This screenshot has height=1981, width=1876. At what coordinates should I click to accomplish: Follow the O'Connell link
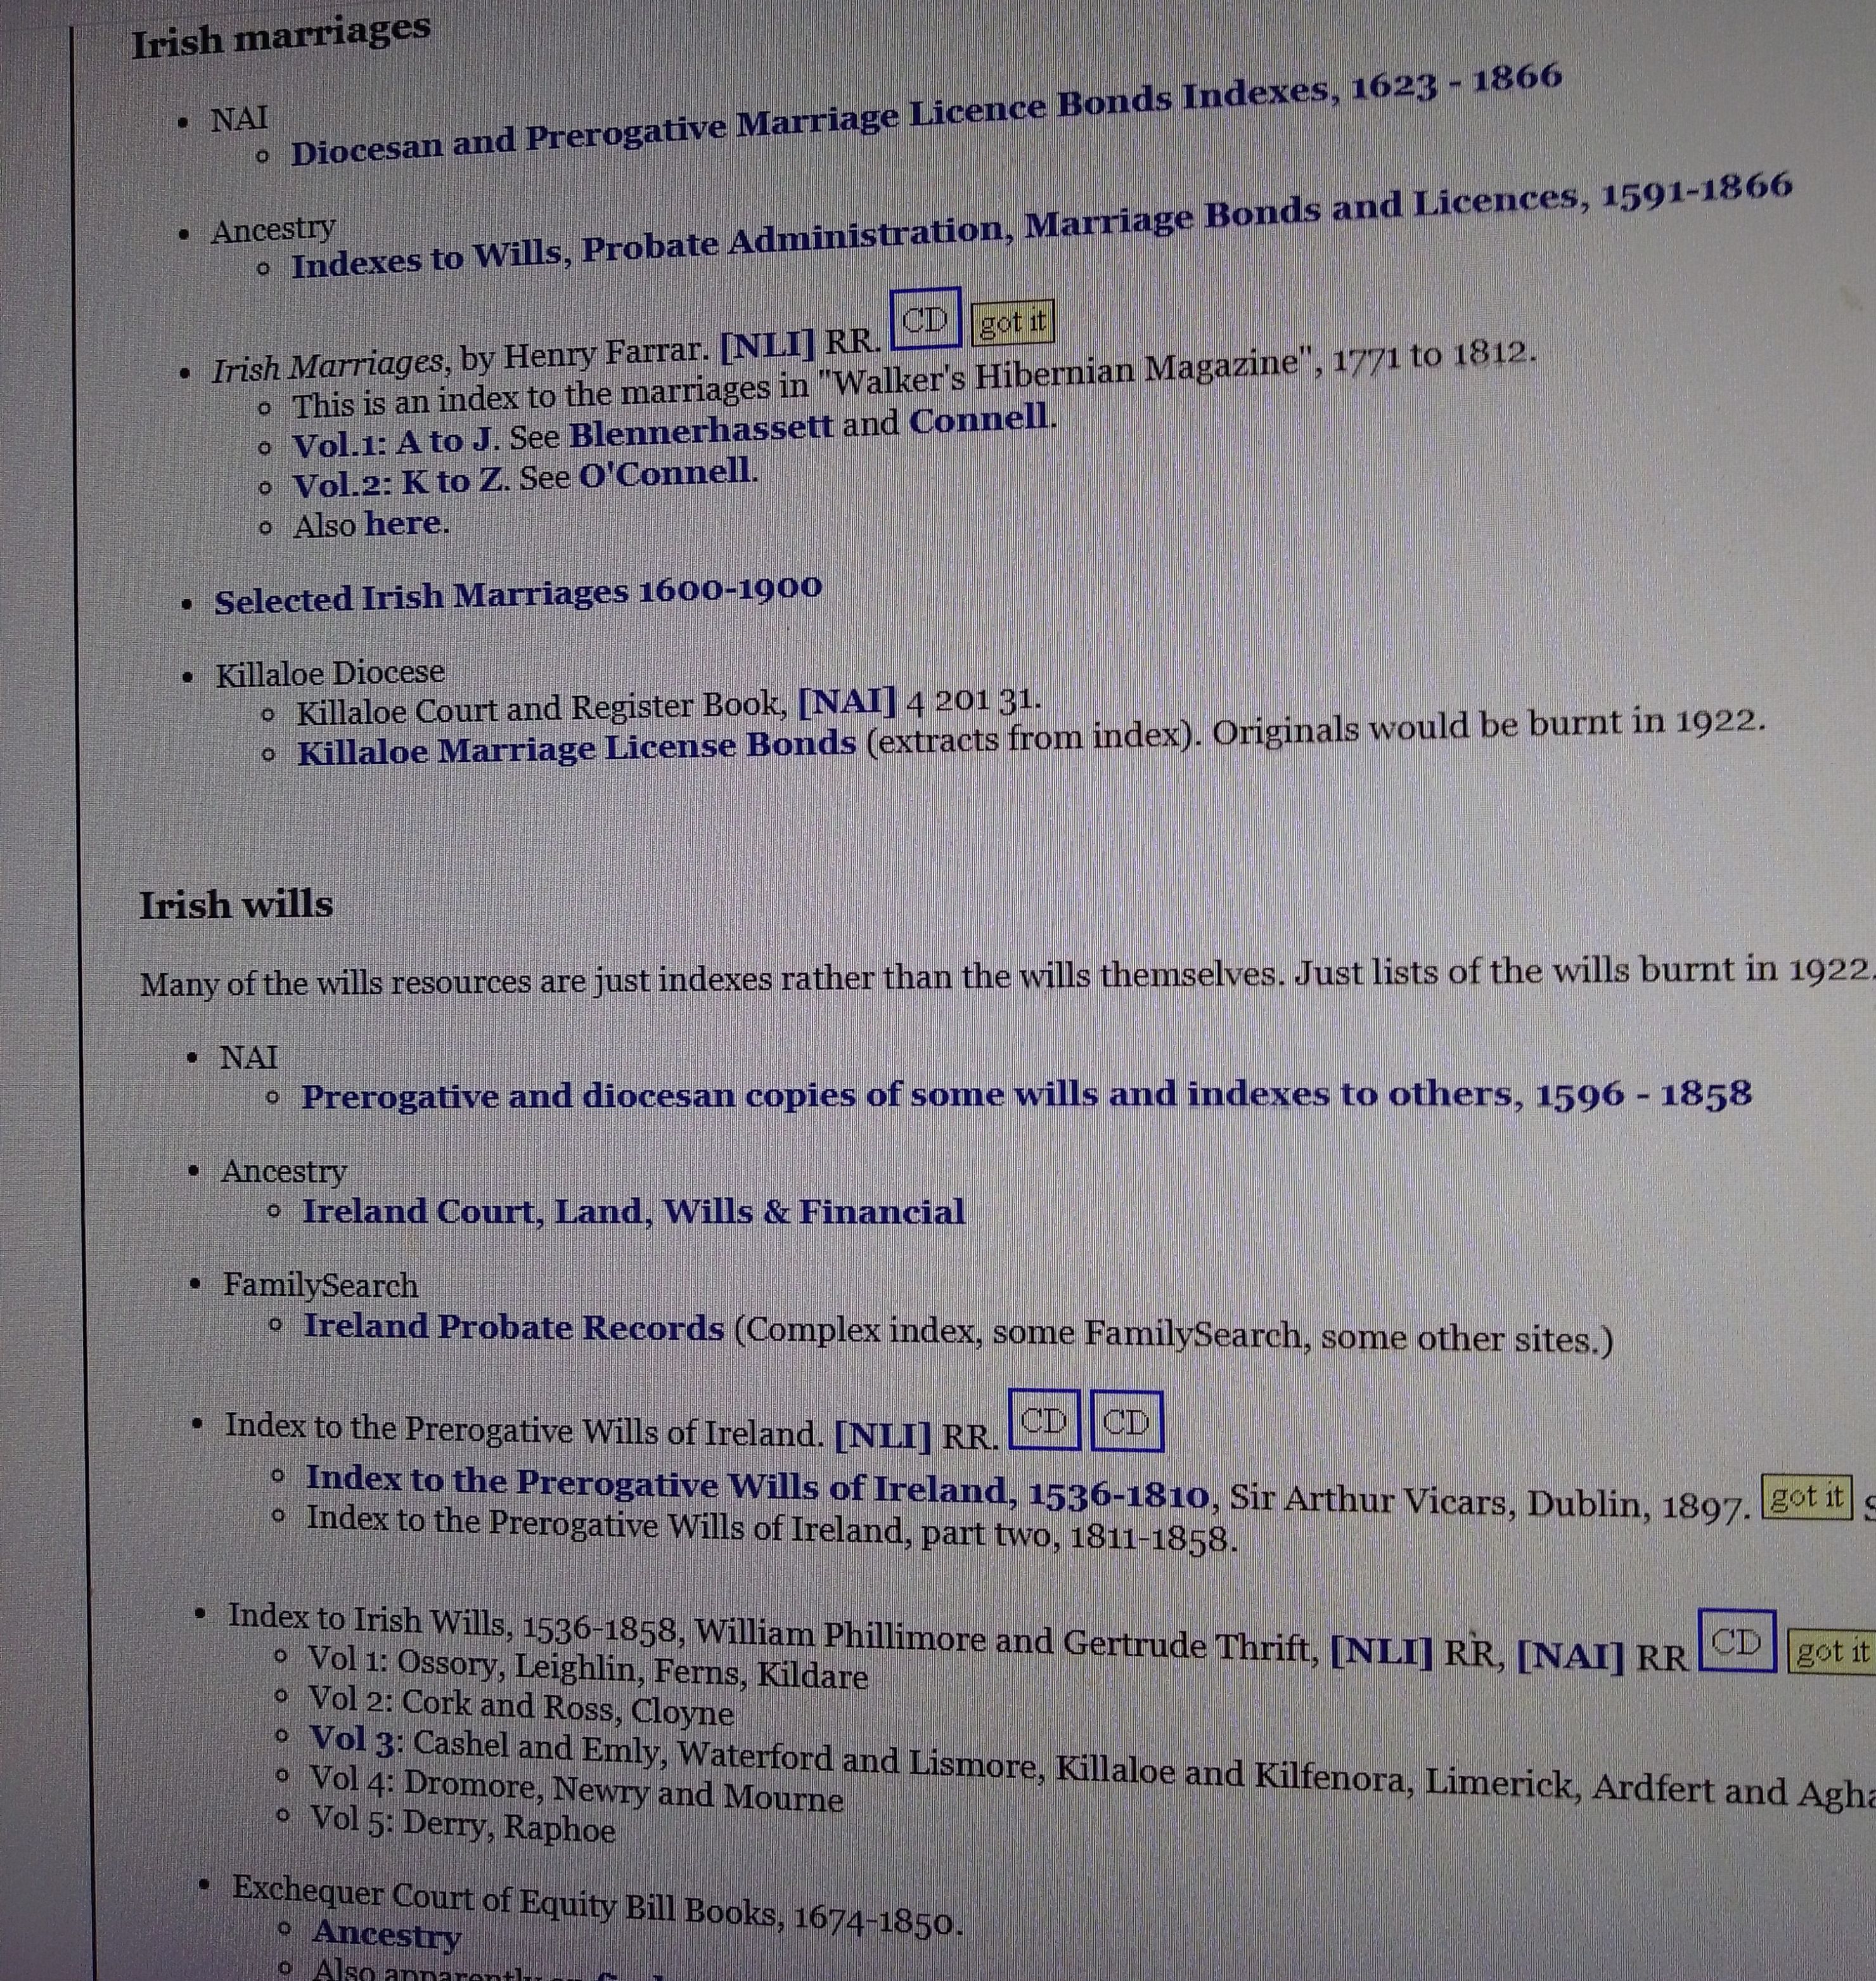pos(665,472)
